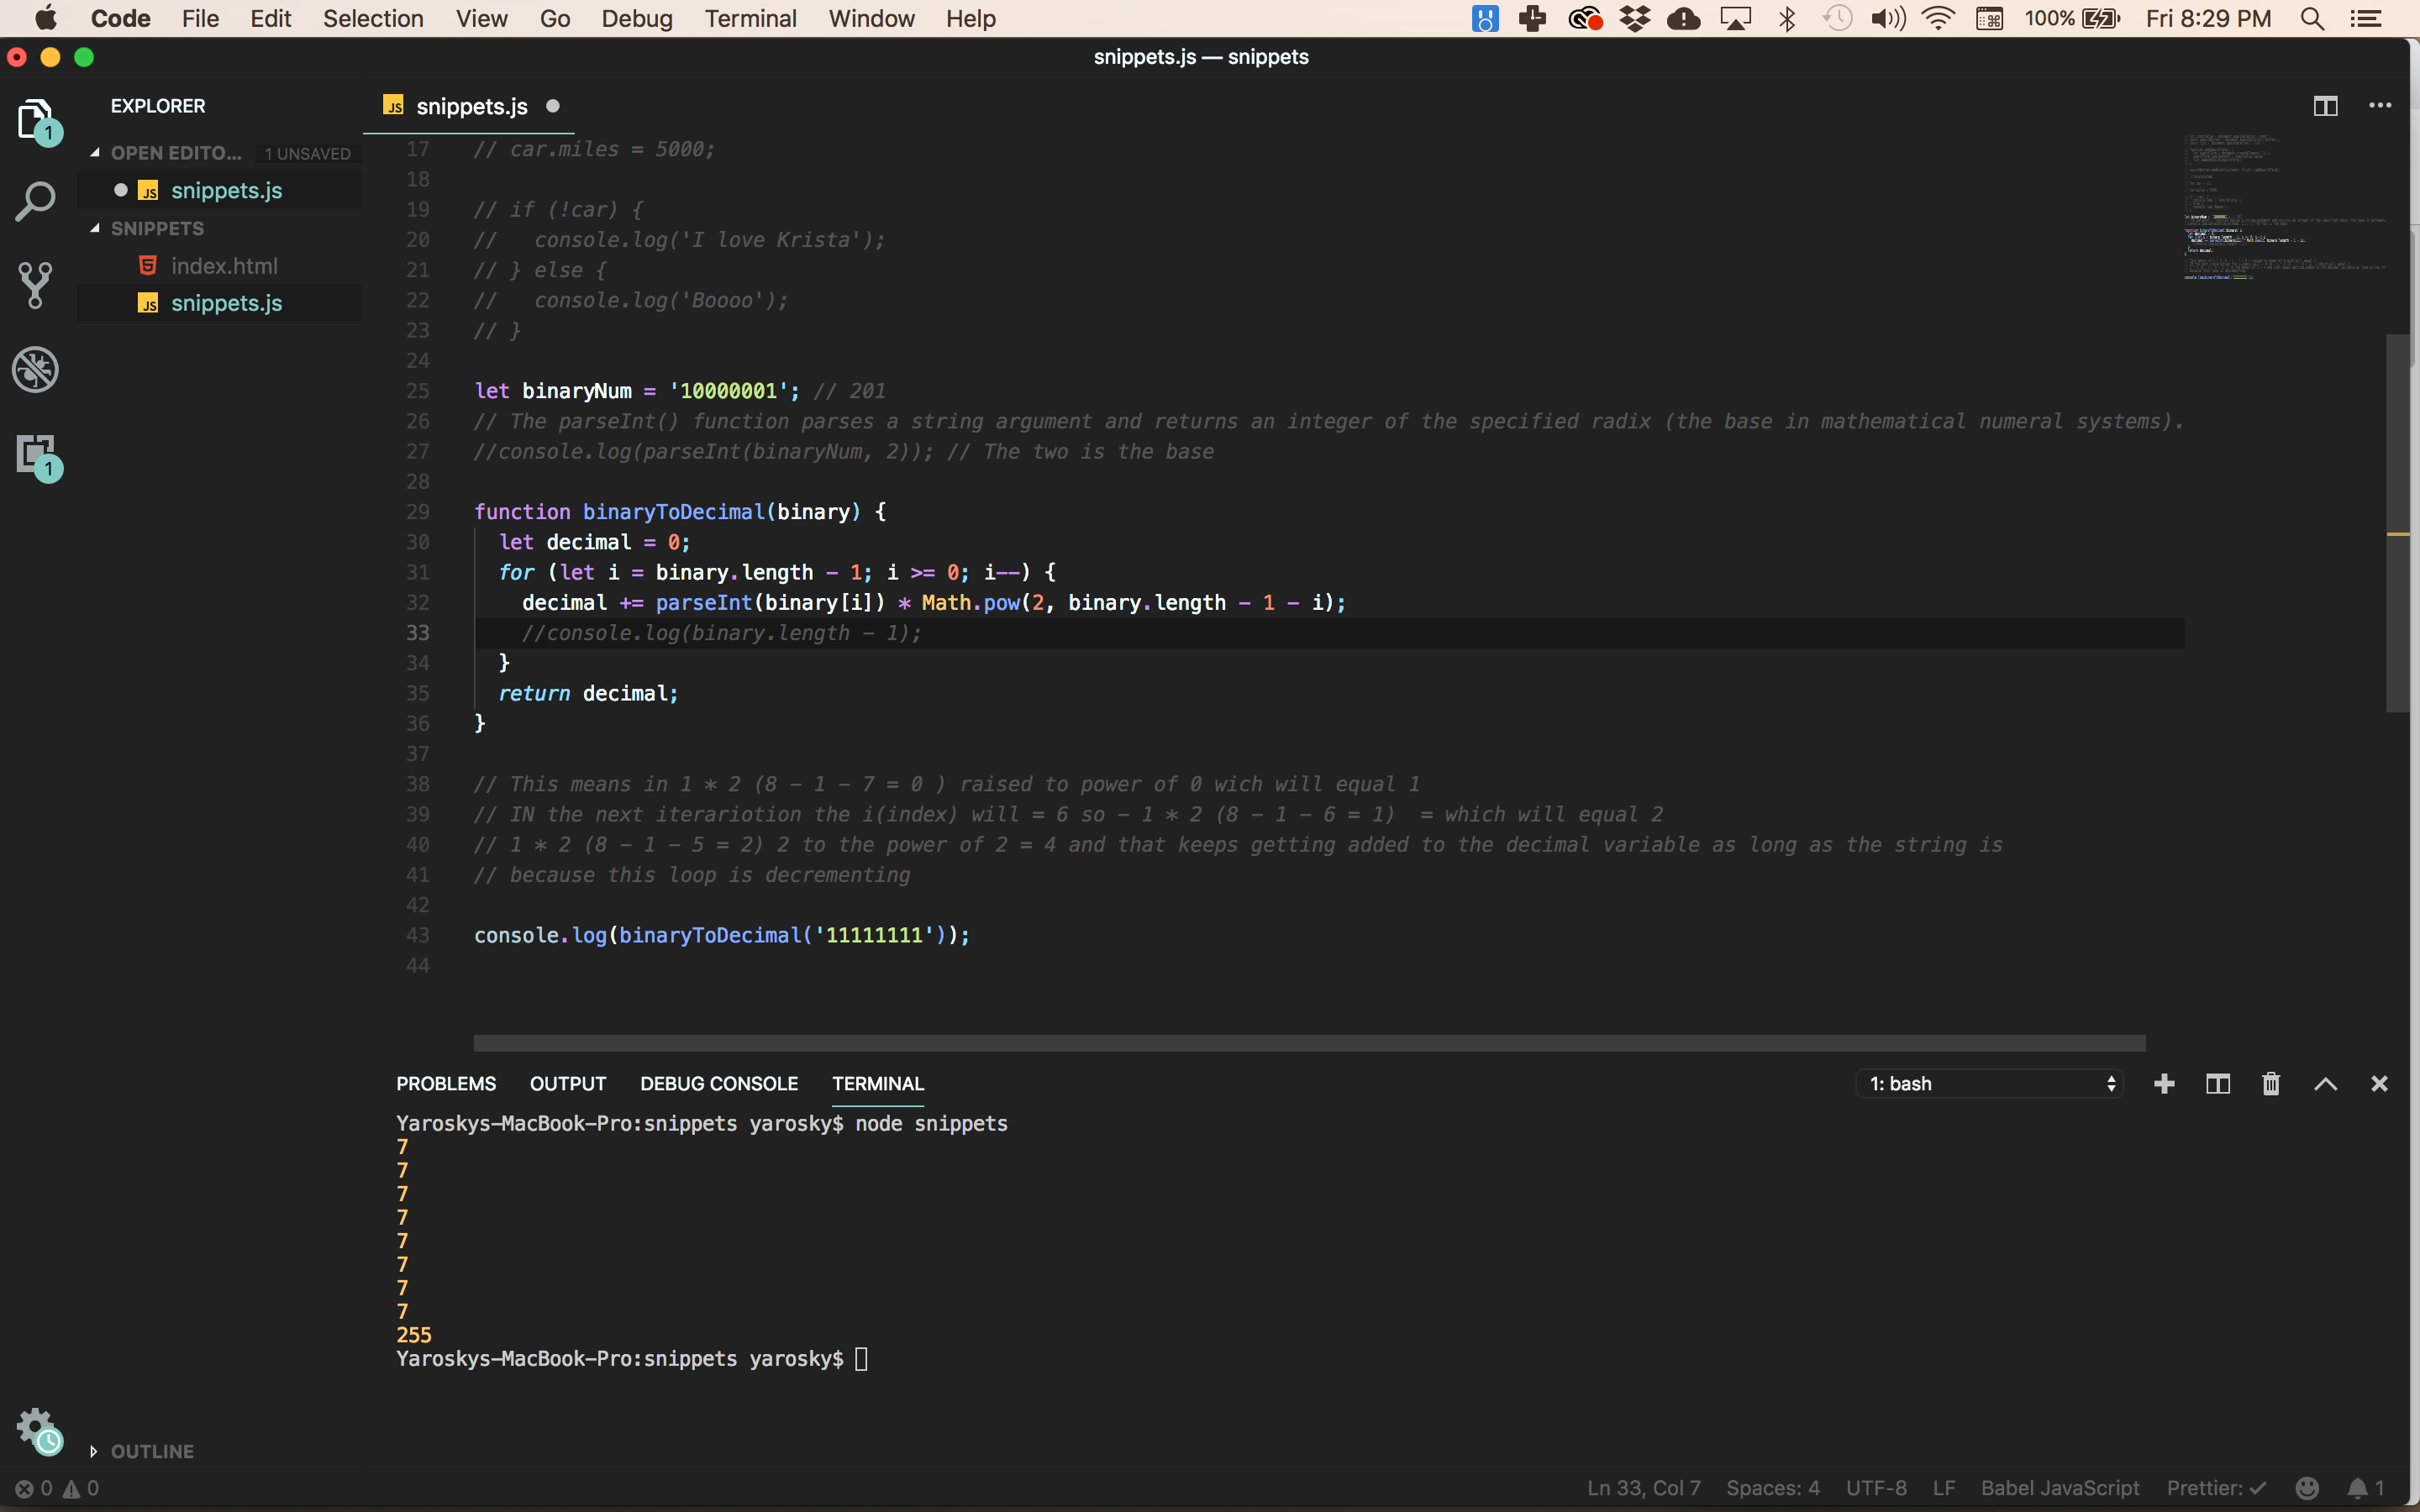Screen dimensions: 2420x1512
Task: Kill terminal with trash icon
Action: click(x=2271, y=1084)
